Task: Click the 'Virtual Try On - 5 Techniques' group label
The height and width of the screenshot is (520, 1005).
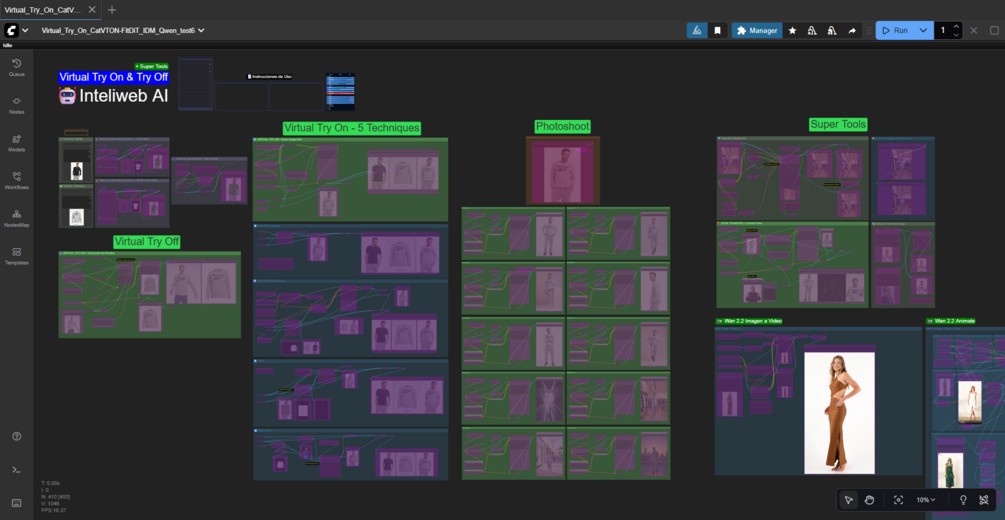Action: 352,128
